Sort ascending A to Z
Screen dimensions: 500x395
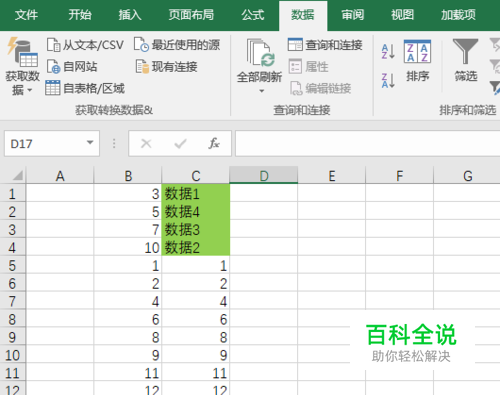[x=388, y=52]
